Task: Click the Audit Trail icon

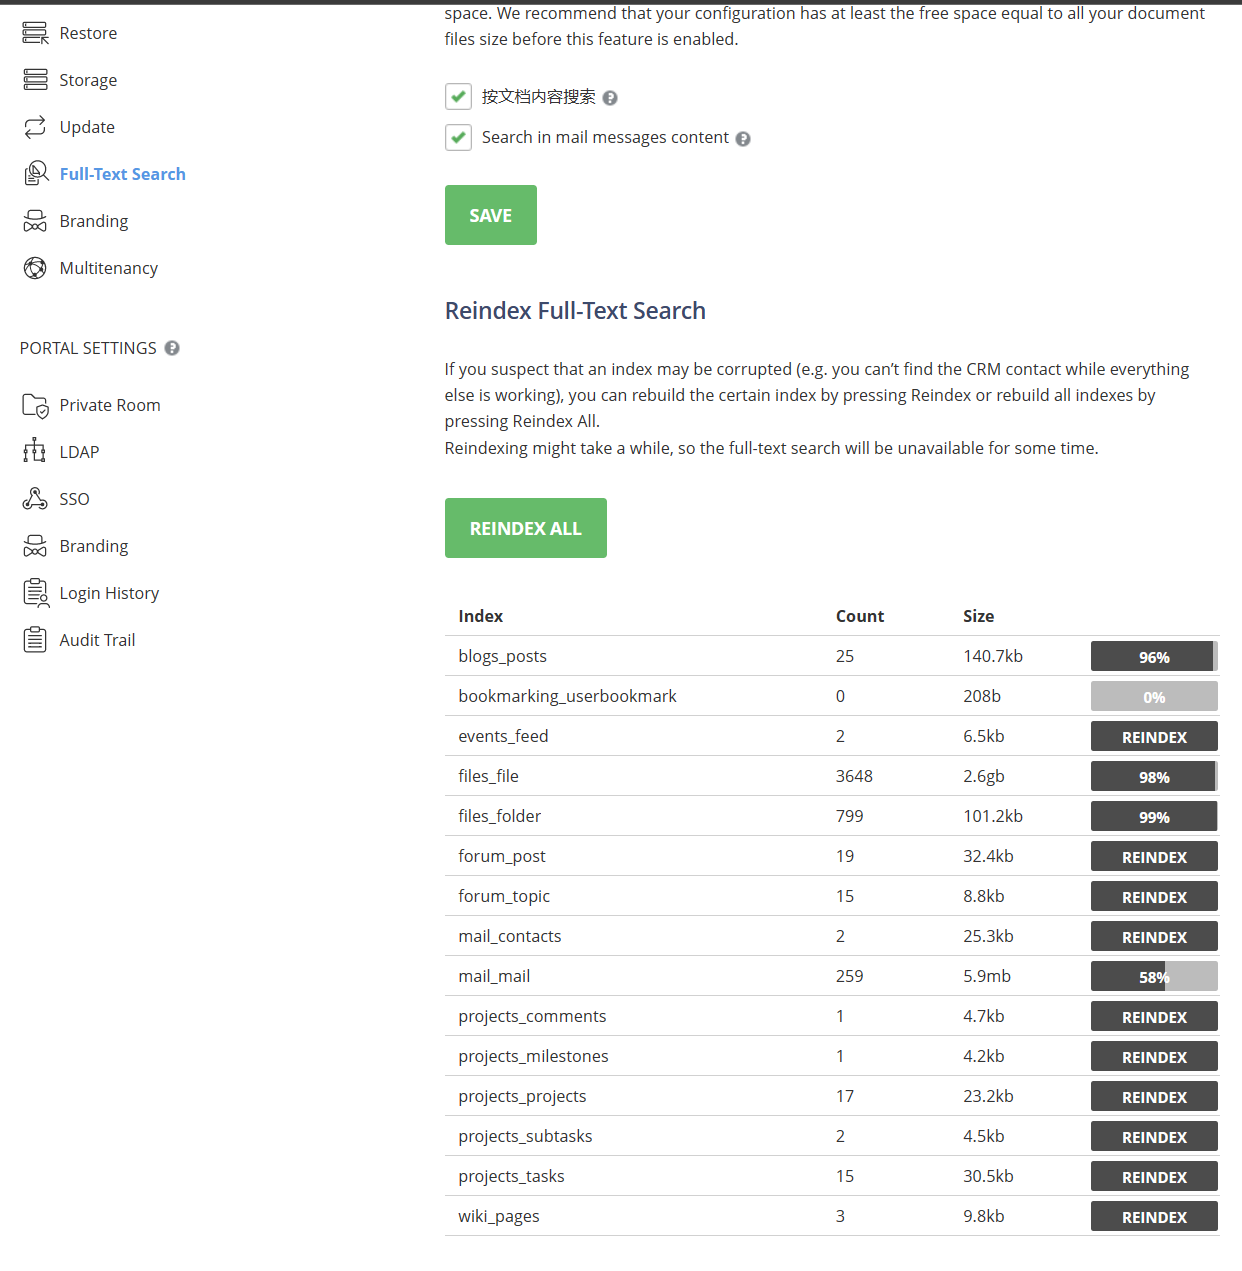Action: (x=34, y=639)
